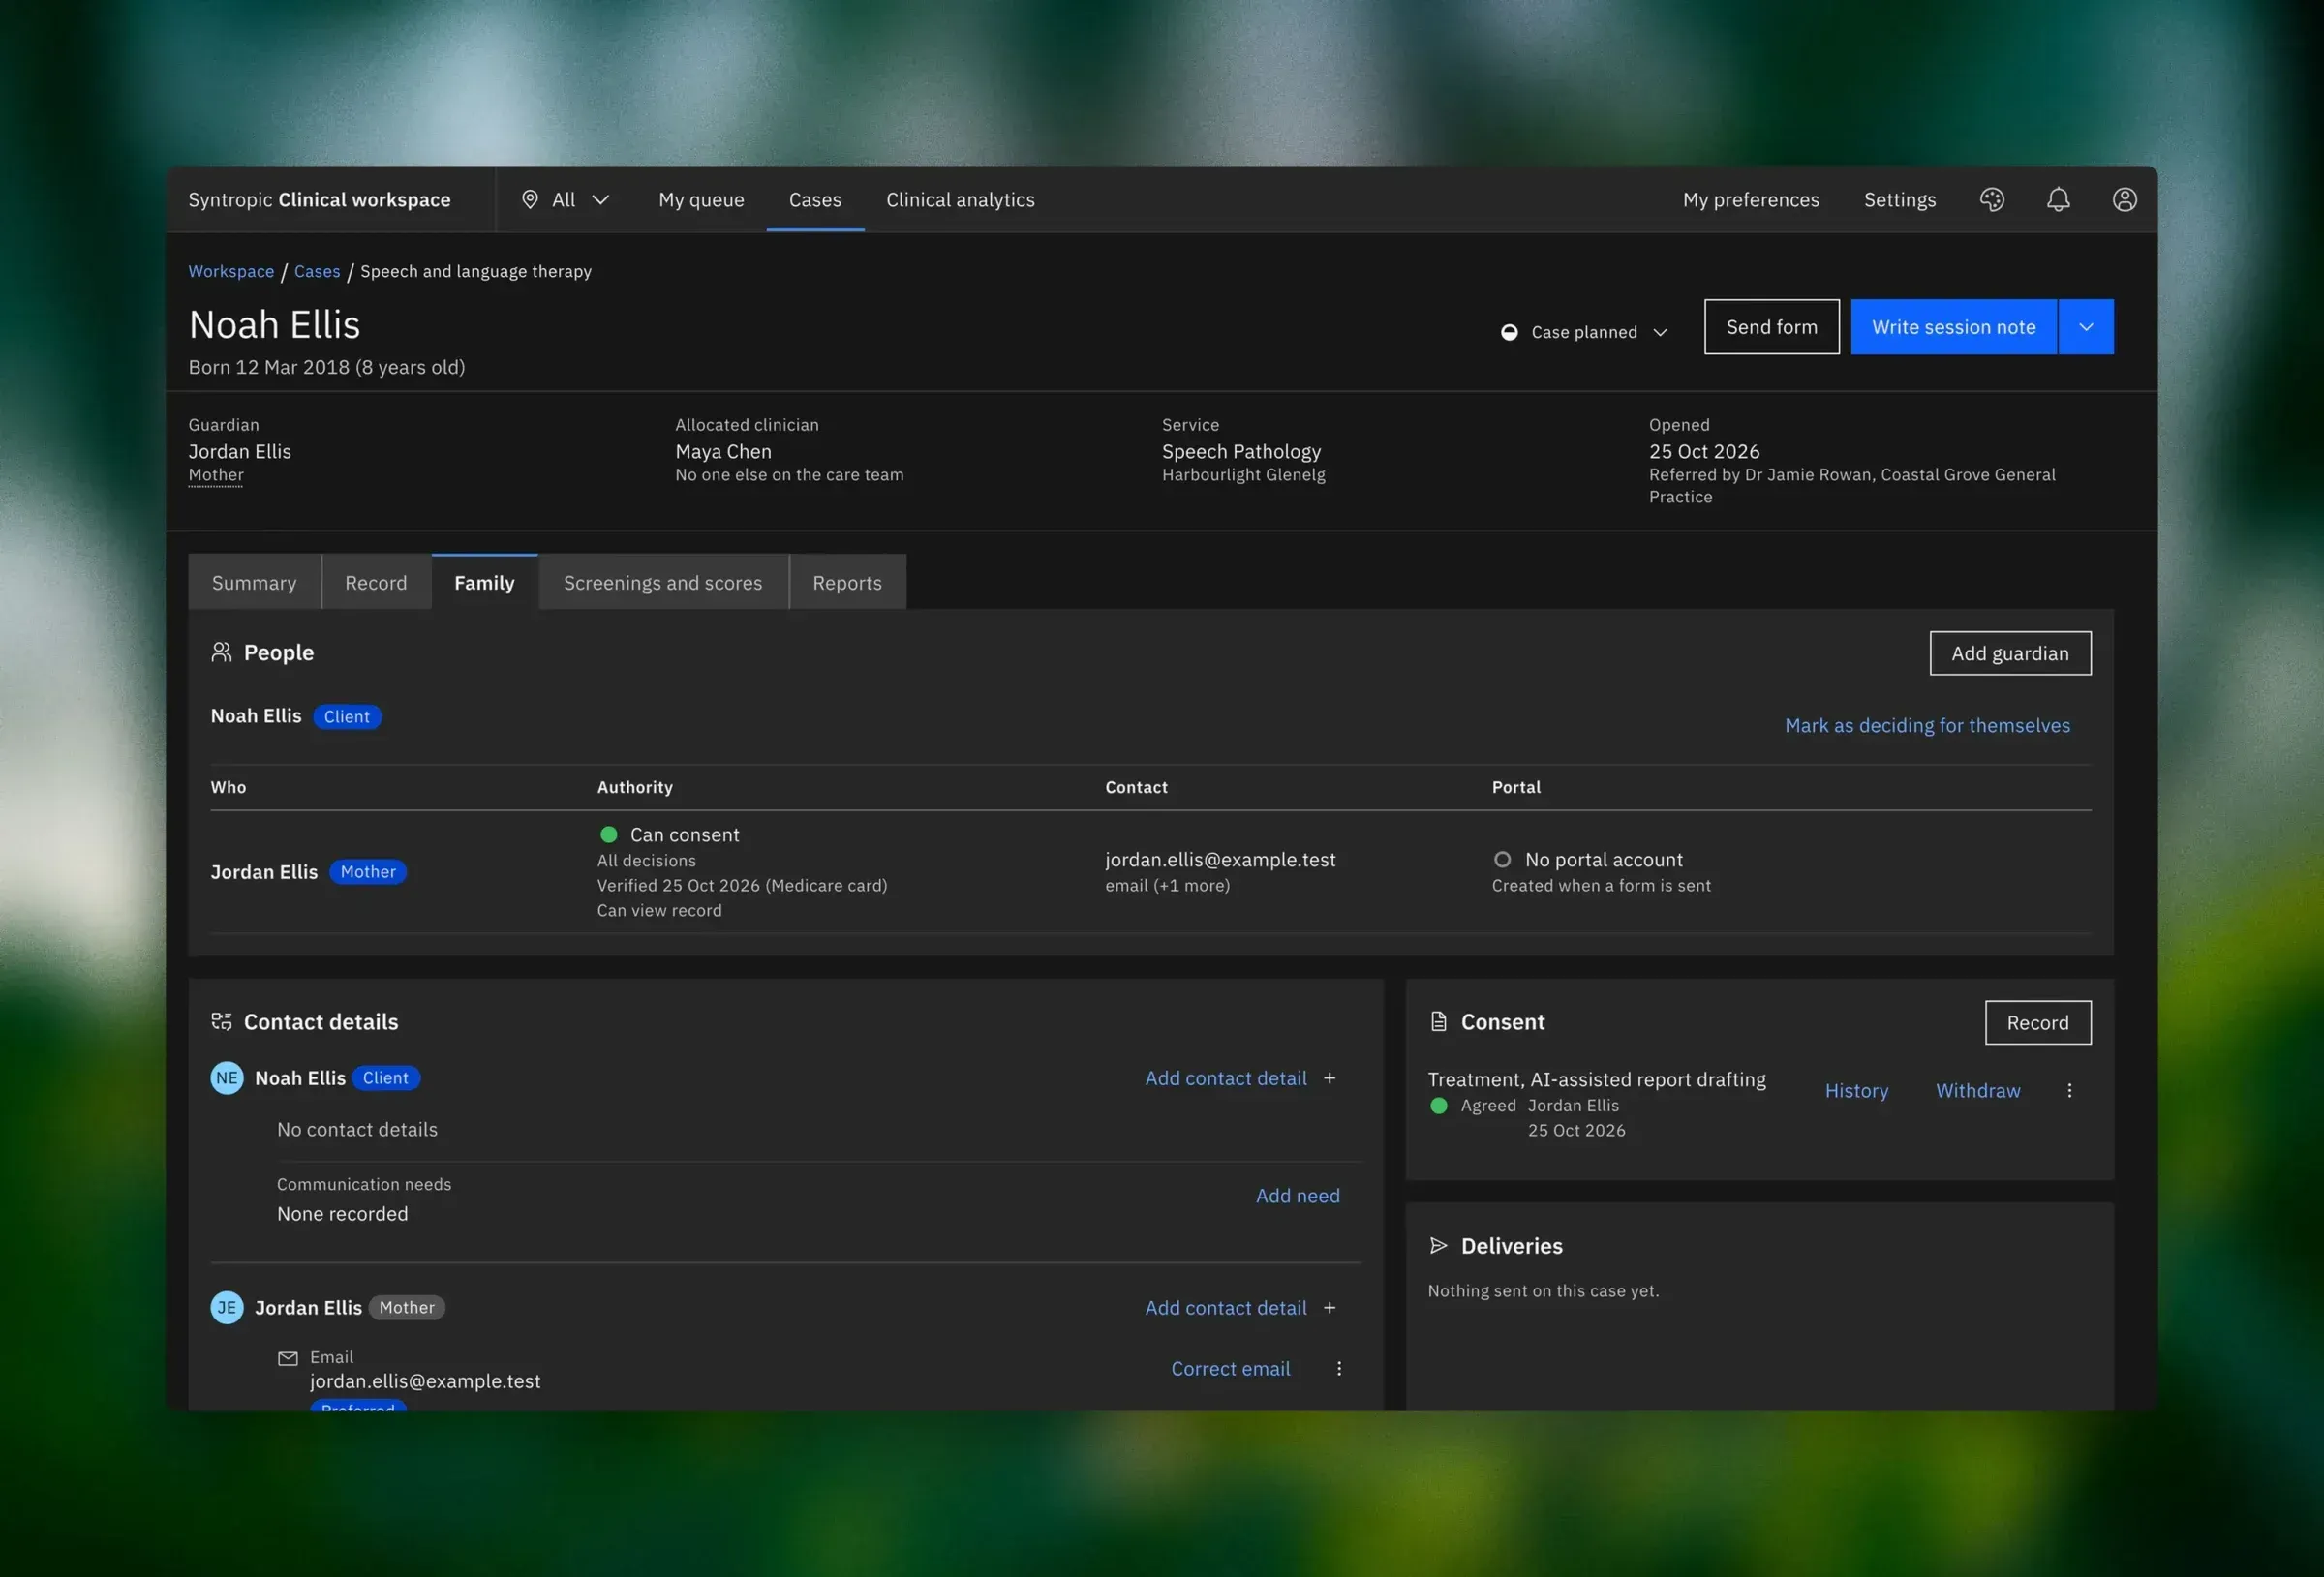This screenshot has width=2324, height=1577.
Task: Withdraw the treatment consent
Action: coord(1977,1090)
